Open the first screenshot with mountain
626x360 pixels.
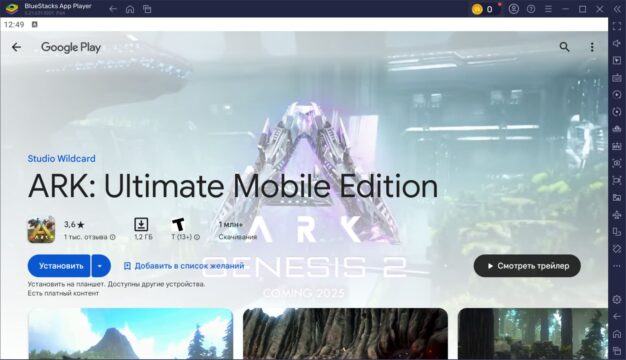(x=131, y=333)
